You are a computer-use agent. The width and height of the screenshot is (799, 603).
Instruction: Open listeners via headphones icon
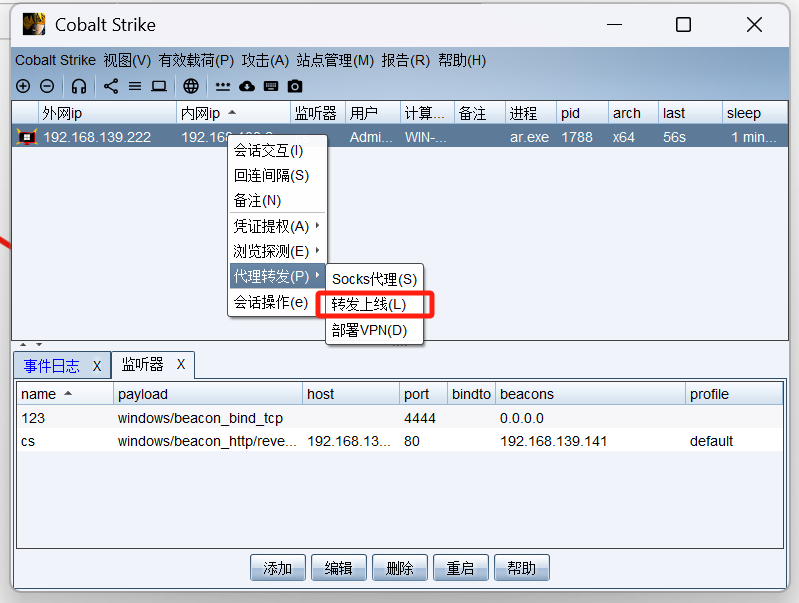(x=79, y=86)
